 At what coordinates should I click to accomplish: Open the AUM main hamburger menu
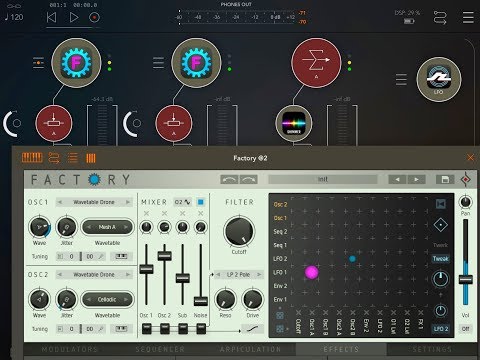[x=468, y=17]
